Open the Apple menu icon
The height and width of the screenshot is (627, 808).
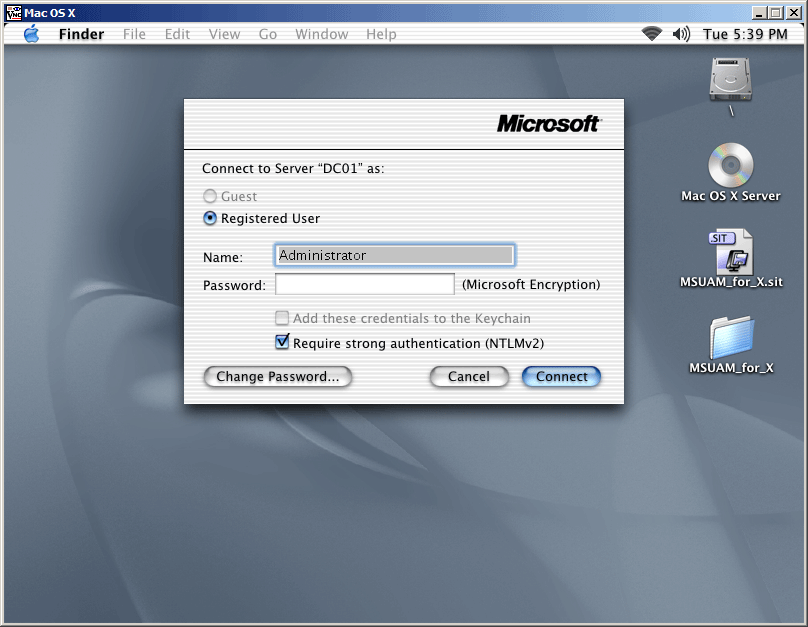(x=31, y=34)
